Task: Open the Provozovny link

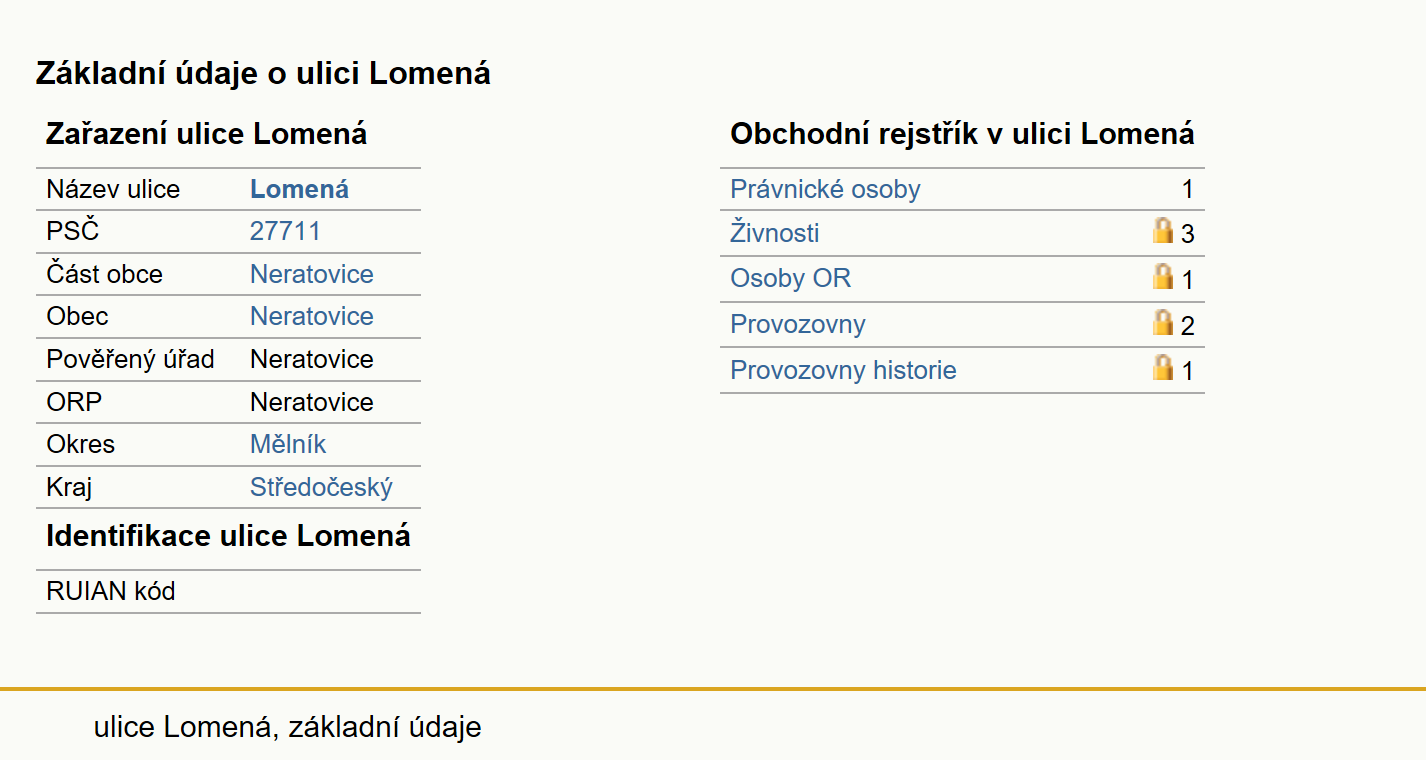Action: 798,324
